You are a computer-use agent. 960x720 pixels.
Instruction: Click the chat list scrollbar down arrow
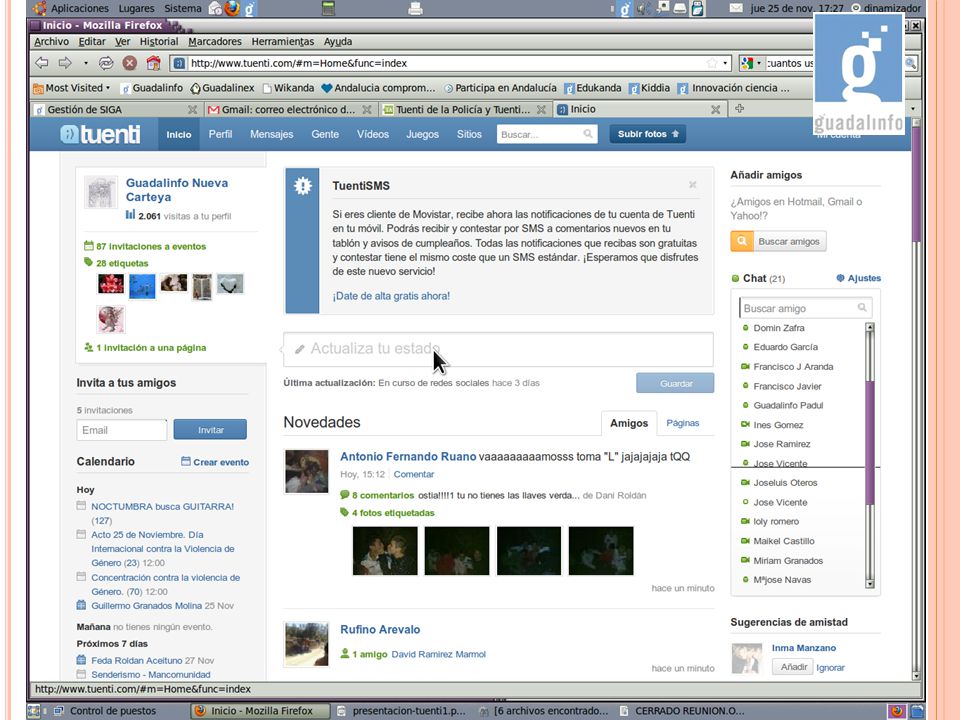869,583
